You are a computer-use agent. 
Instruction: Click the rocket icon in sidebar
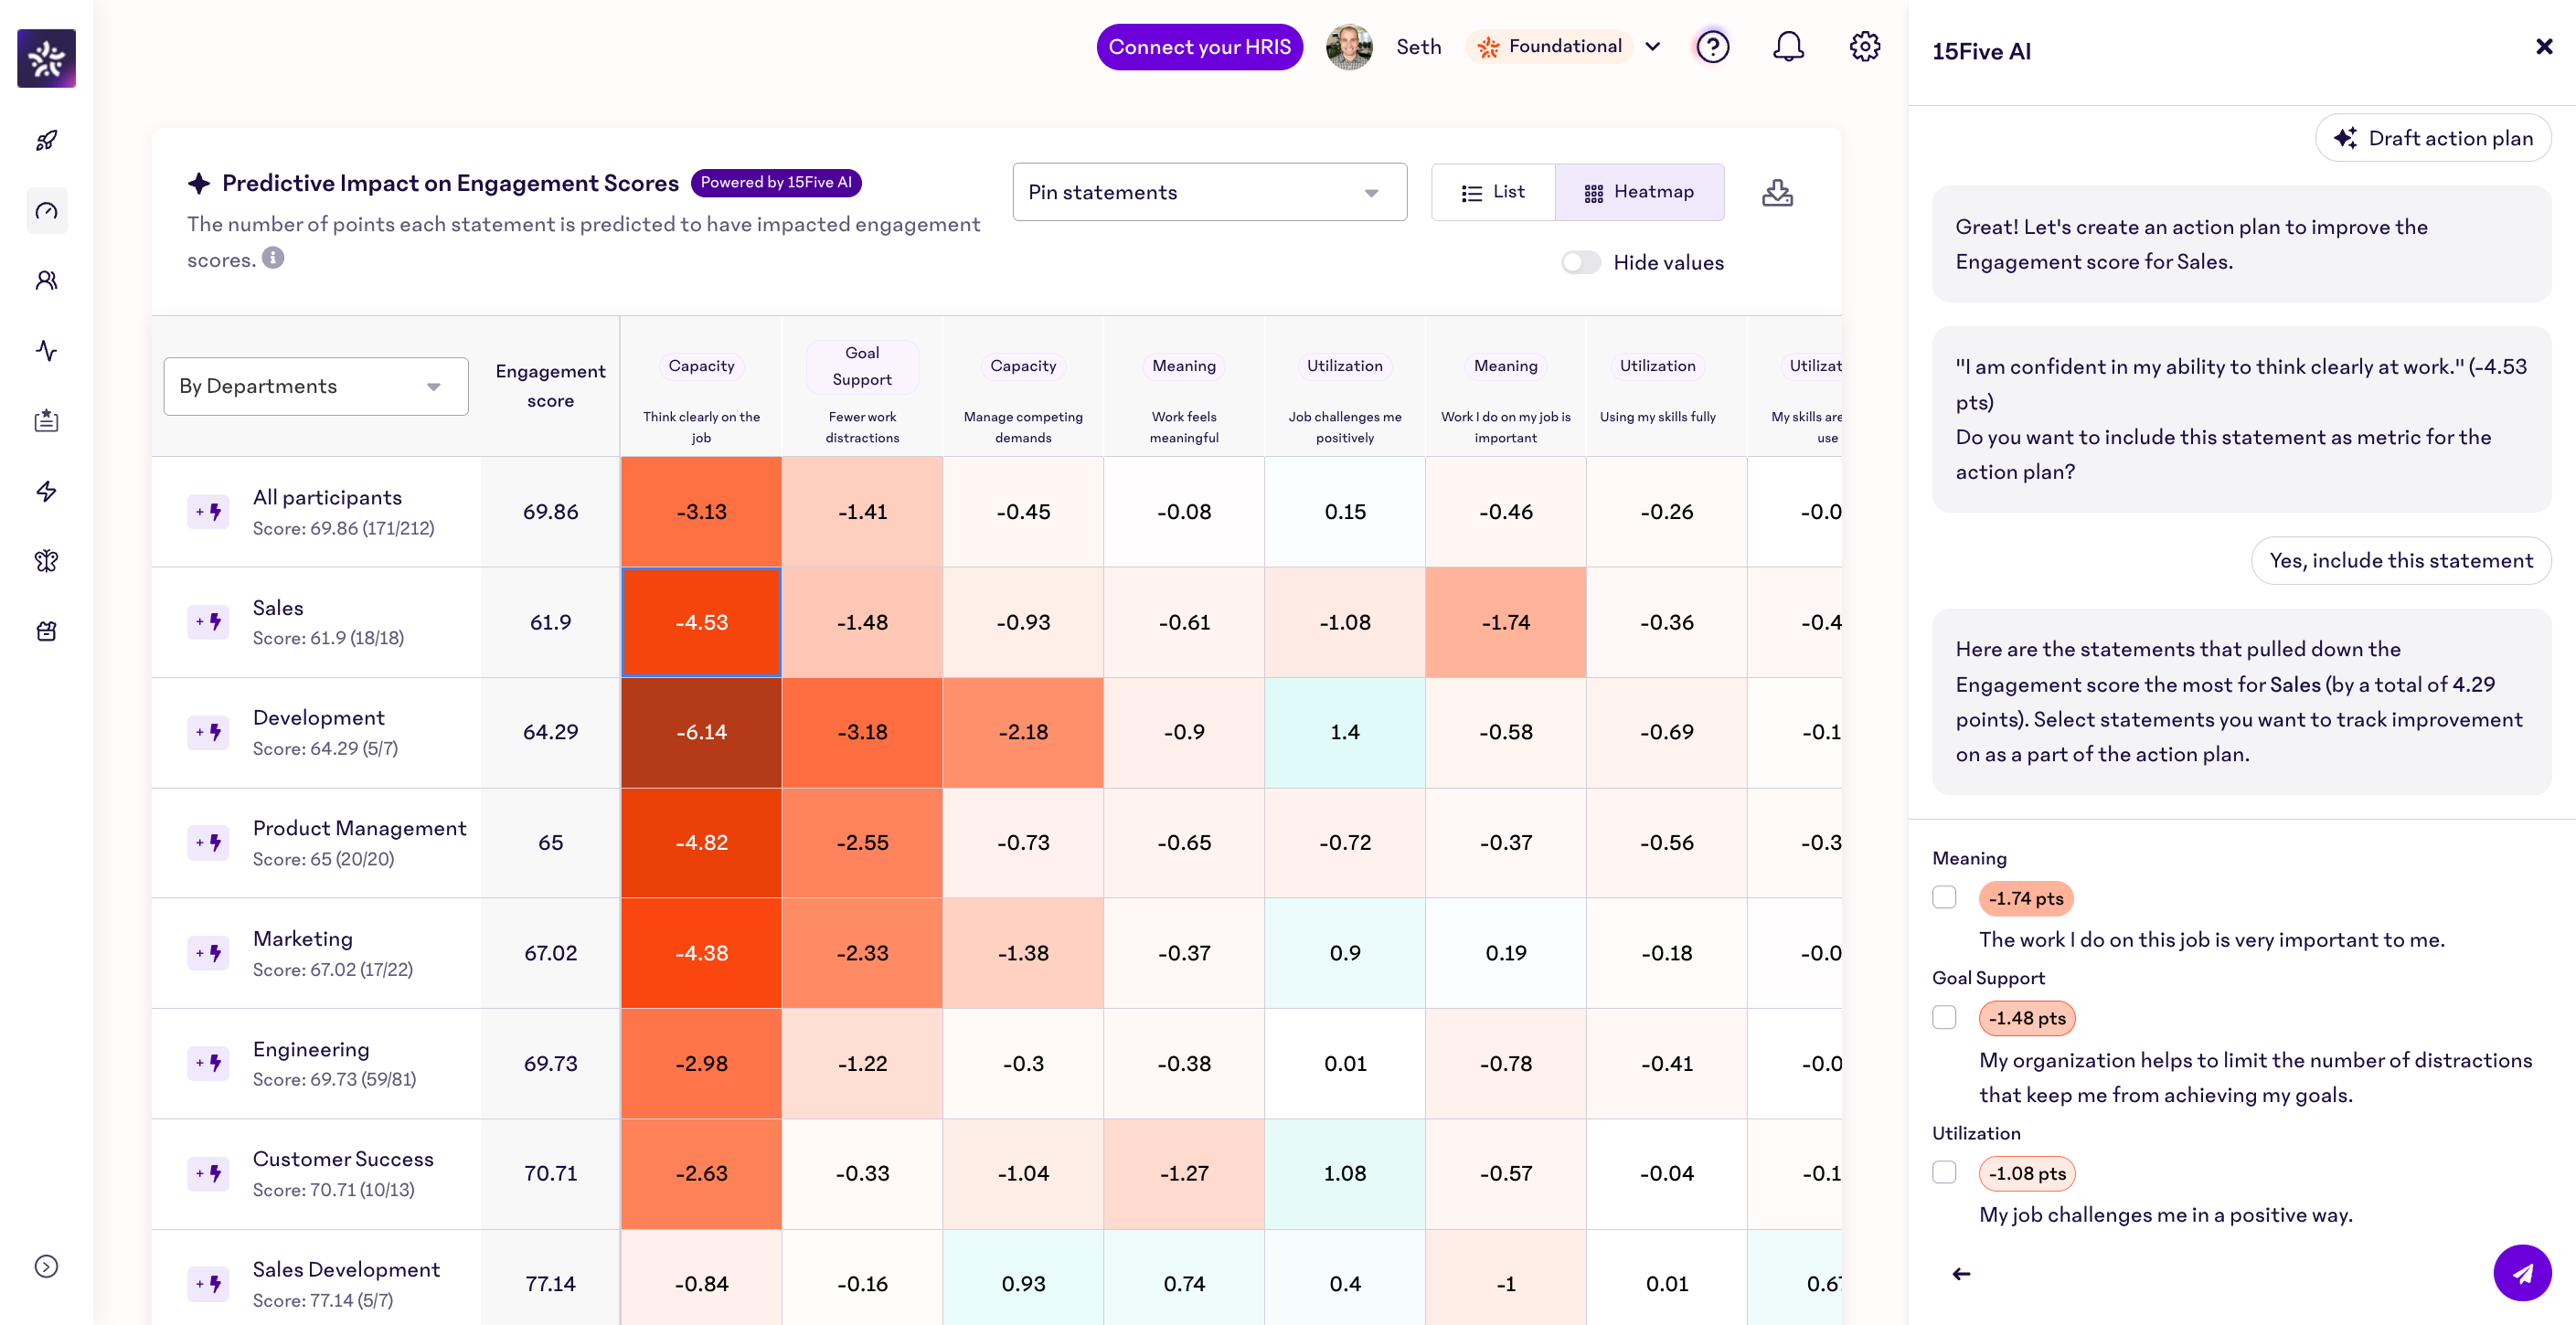coord(46,140)
